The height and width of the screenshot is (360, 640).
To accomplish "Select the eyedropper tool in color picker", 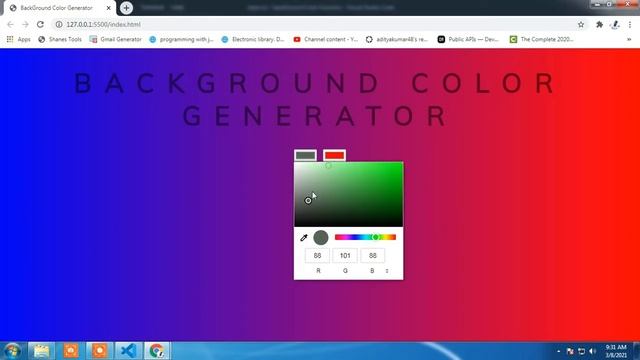I will pos(304,238).
